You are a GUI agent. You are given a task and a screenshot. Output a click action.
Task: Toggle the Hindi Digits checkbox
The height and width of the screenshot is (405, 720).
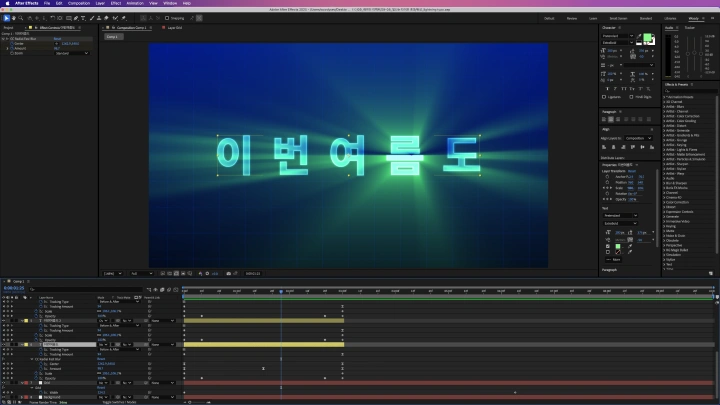[x=631, y=97]
